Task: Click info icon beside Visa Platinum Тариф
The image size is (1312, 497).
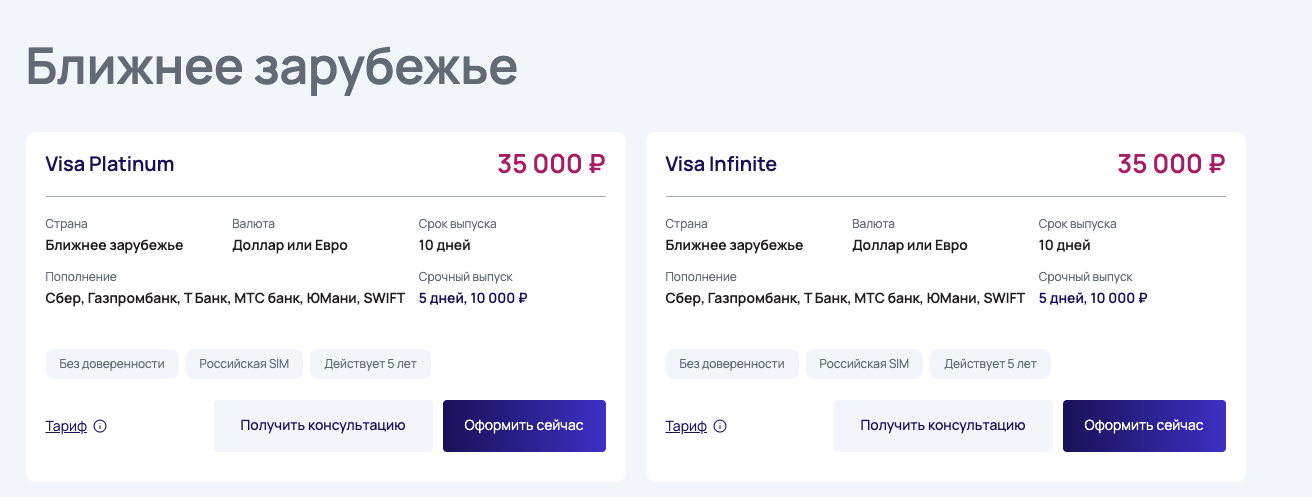Action: 100,426
